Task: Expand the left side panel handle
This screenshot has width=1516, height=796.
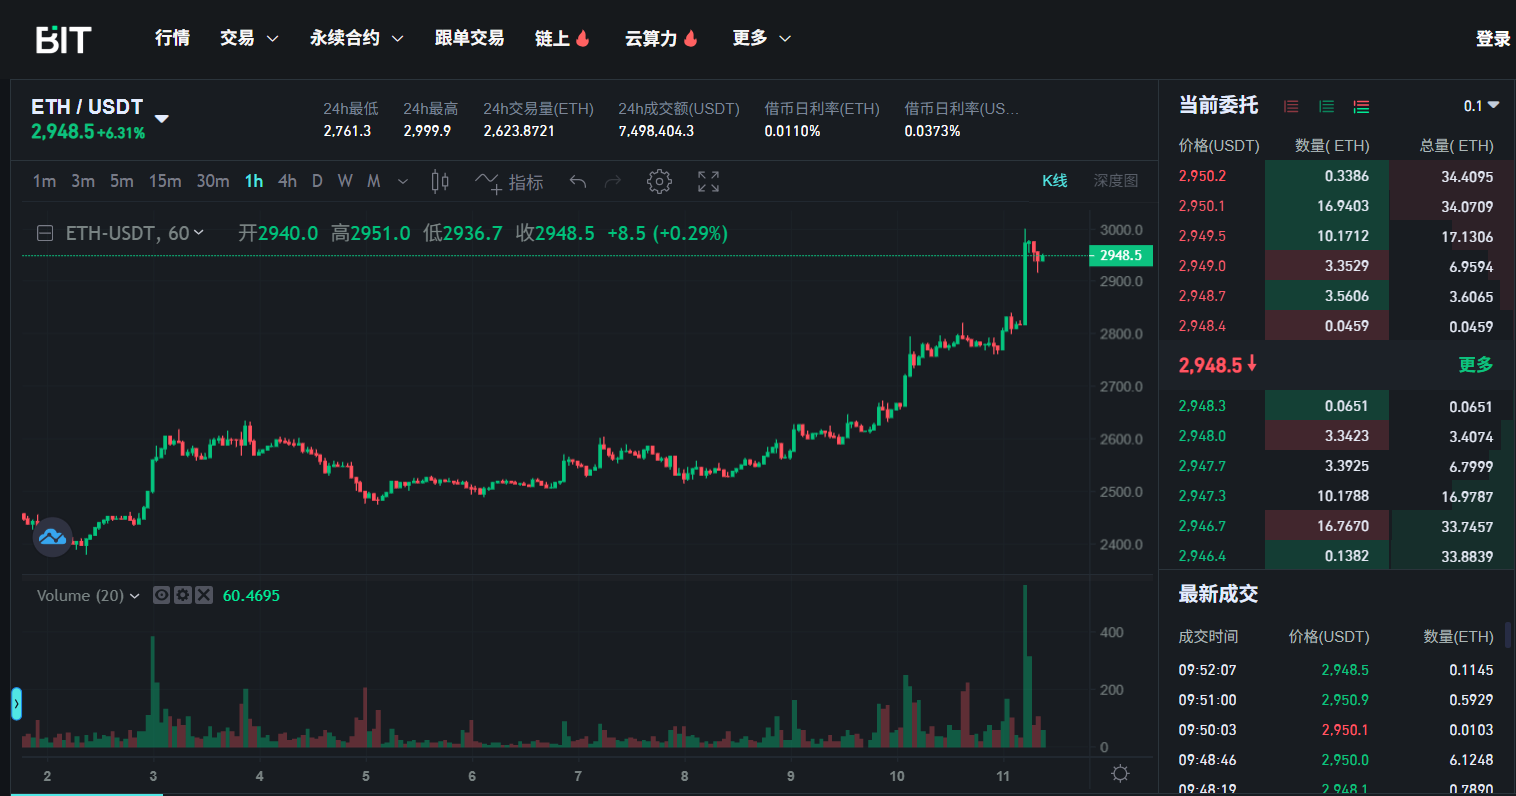Action: coord(16,703)
